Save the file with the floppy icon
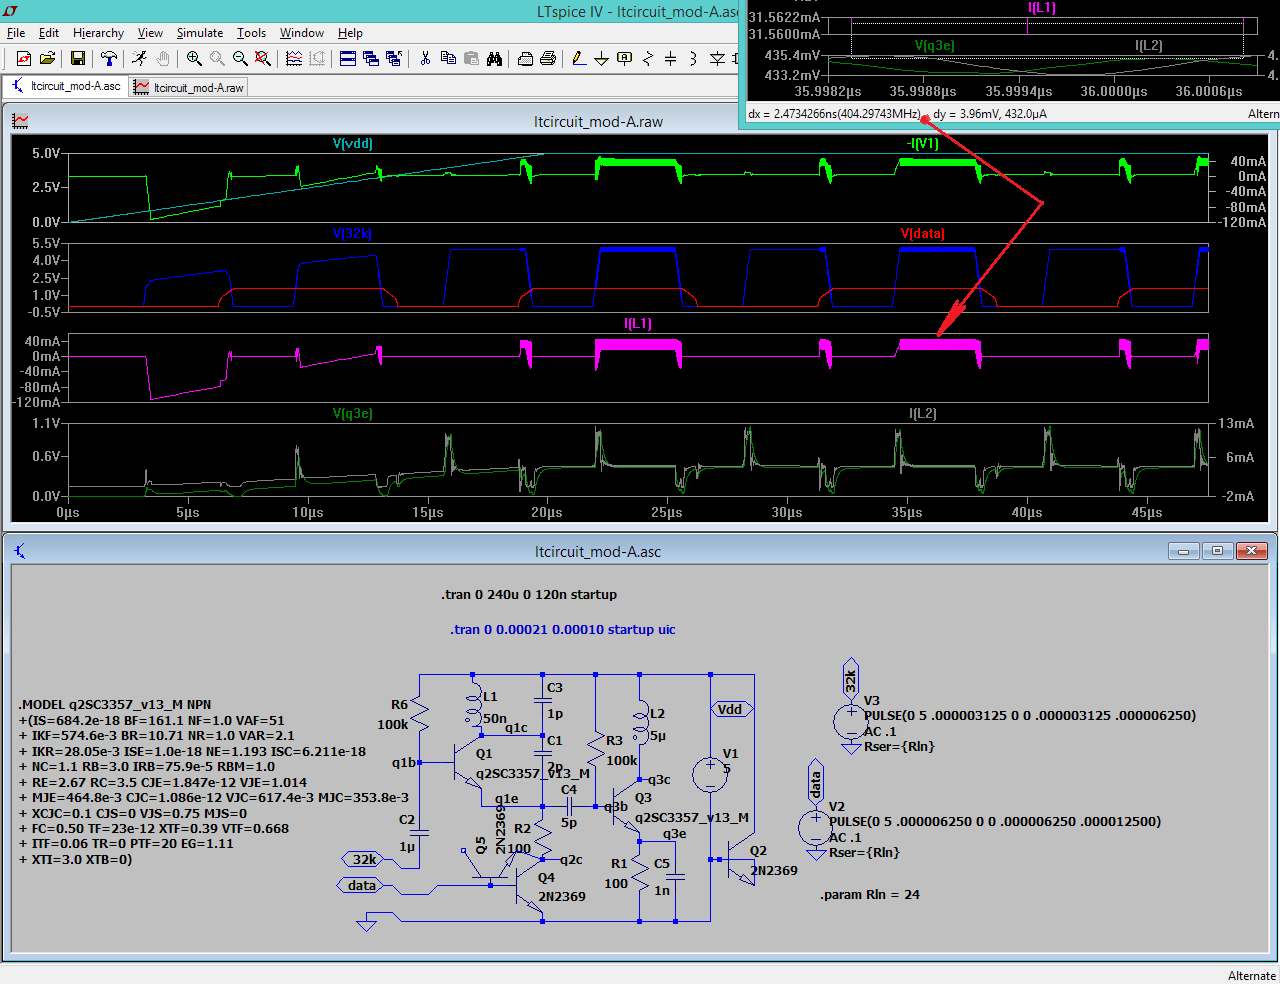Screen dimensions: 1280x984 pos(78,59)
